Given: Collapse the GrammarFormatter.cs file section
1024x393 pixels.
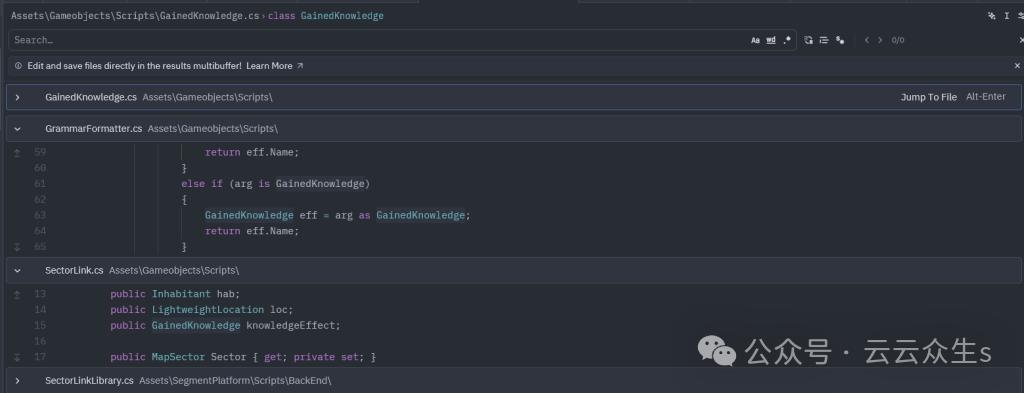Looking at the screenshot, I should click(x=18, y=129).
